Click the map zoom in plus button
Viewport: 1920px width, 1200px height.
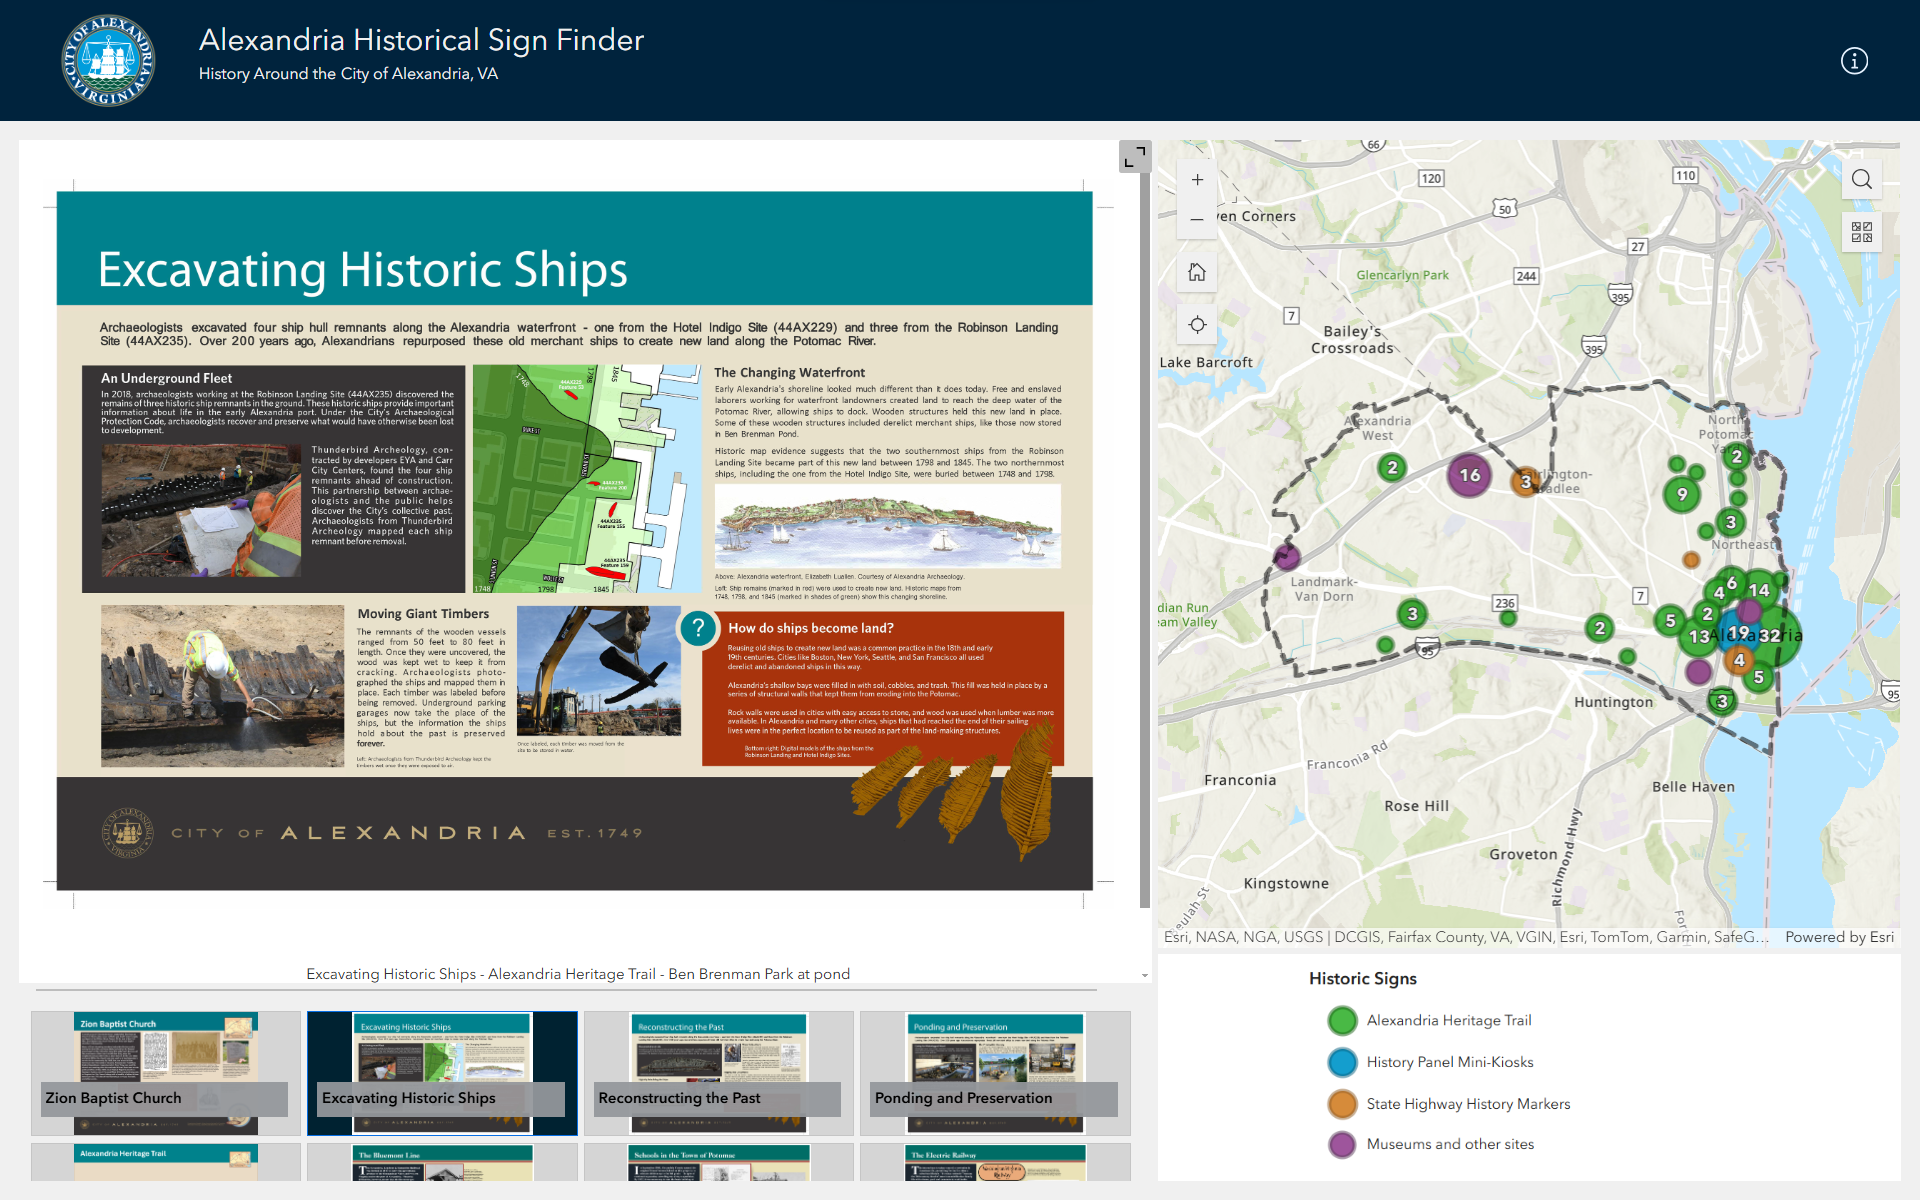point(1197,180)
